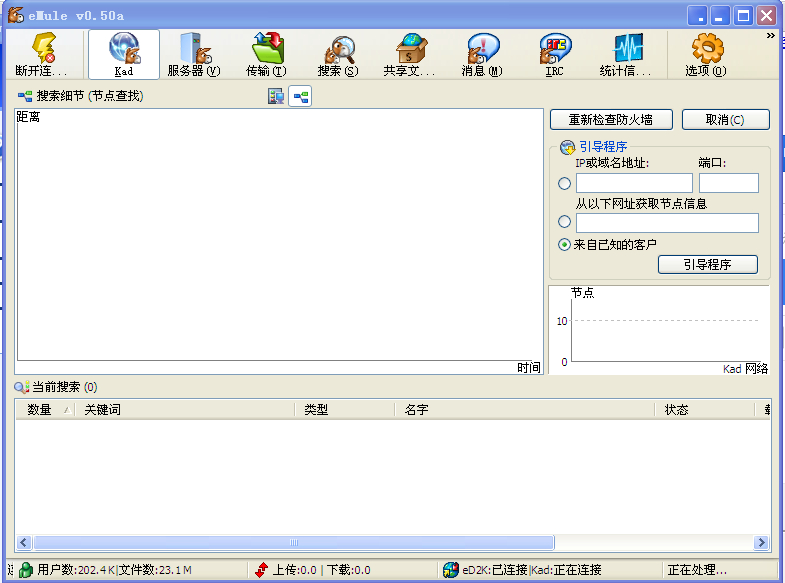Click '用户数:202.4 K|文件数:23.1 M' status text
Screen dimensions: 785x583
[x=115, y=569]
